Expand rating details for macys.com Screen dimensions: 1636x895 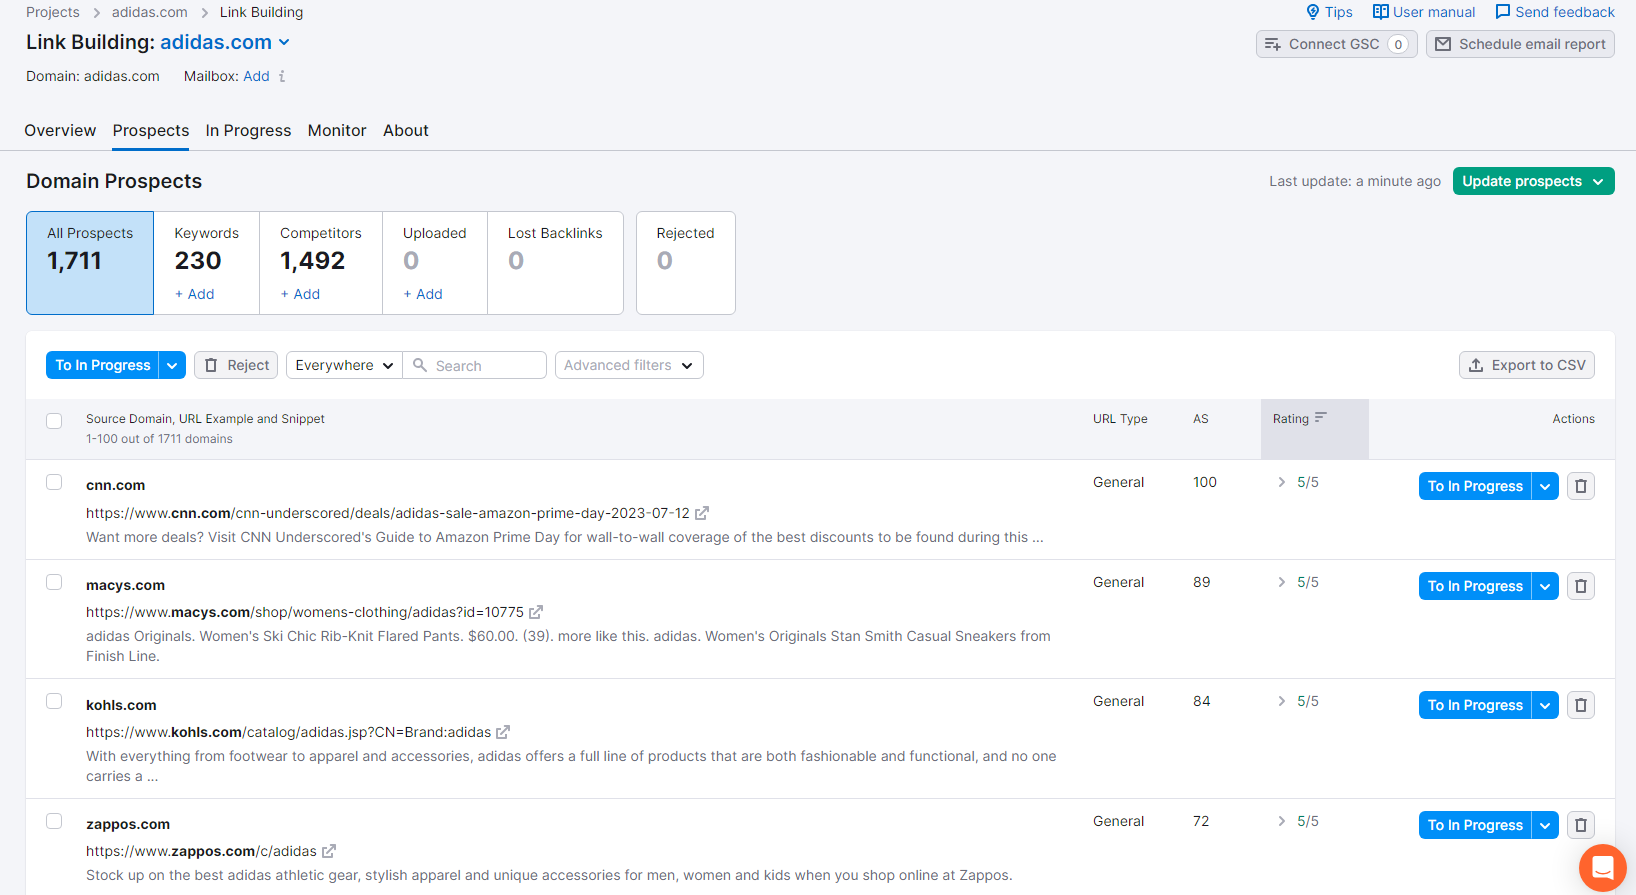coord(1282,582)
